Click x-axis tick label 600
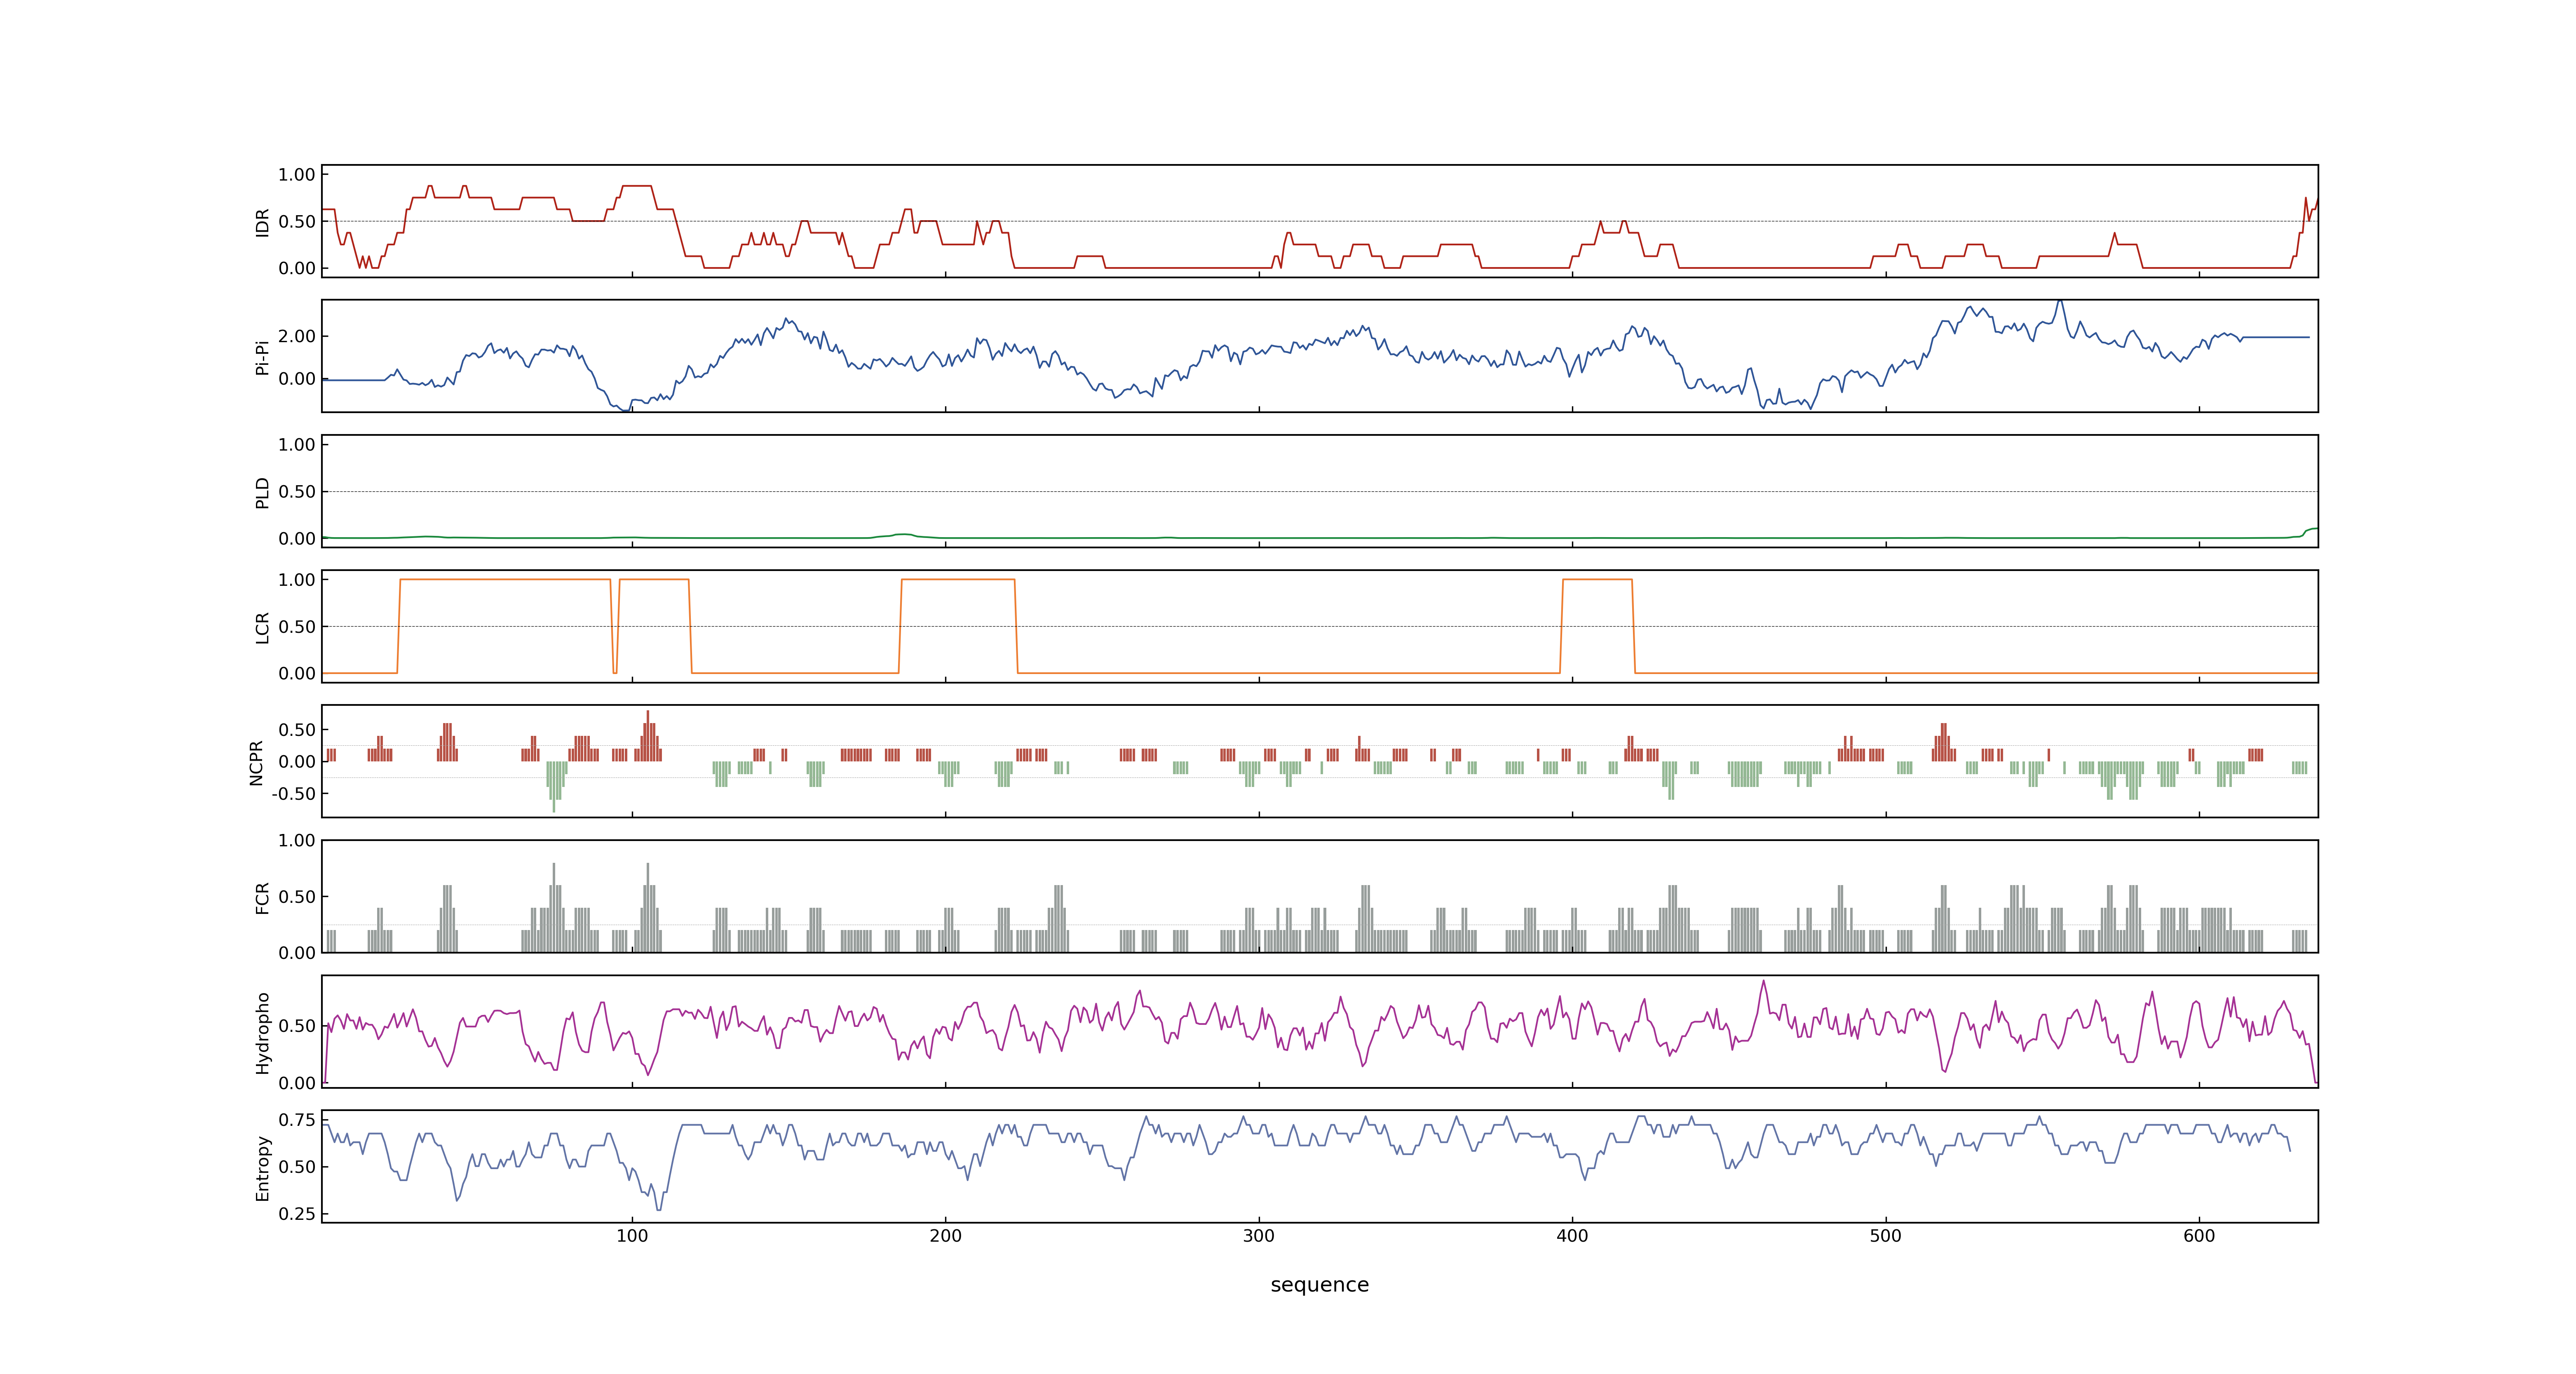 click(x=2199, y=1236)
